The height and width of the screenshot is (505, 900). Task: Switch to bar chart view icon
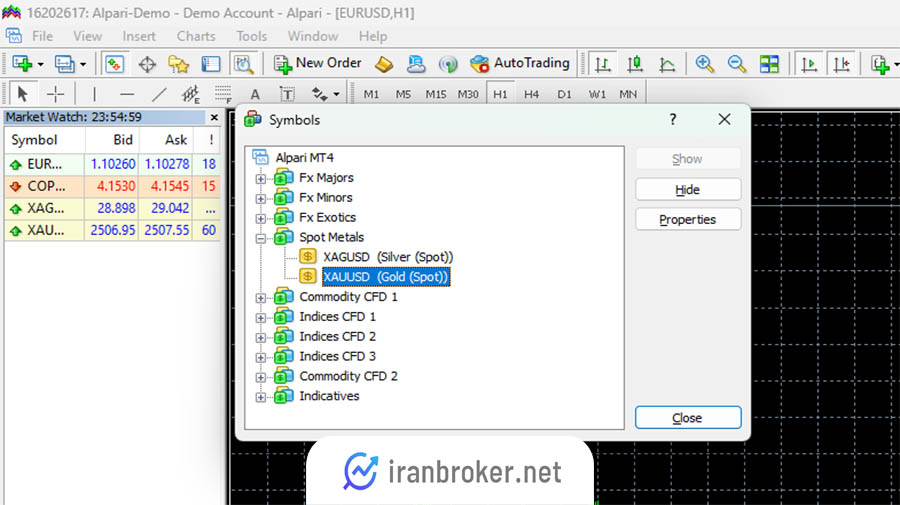pyautogui.click(x=603, y=64)
